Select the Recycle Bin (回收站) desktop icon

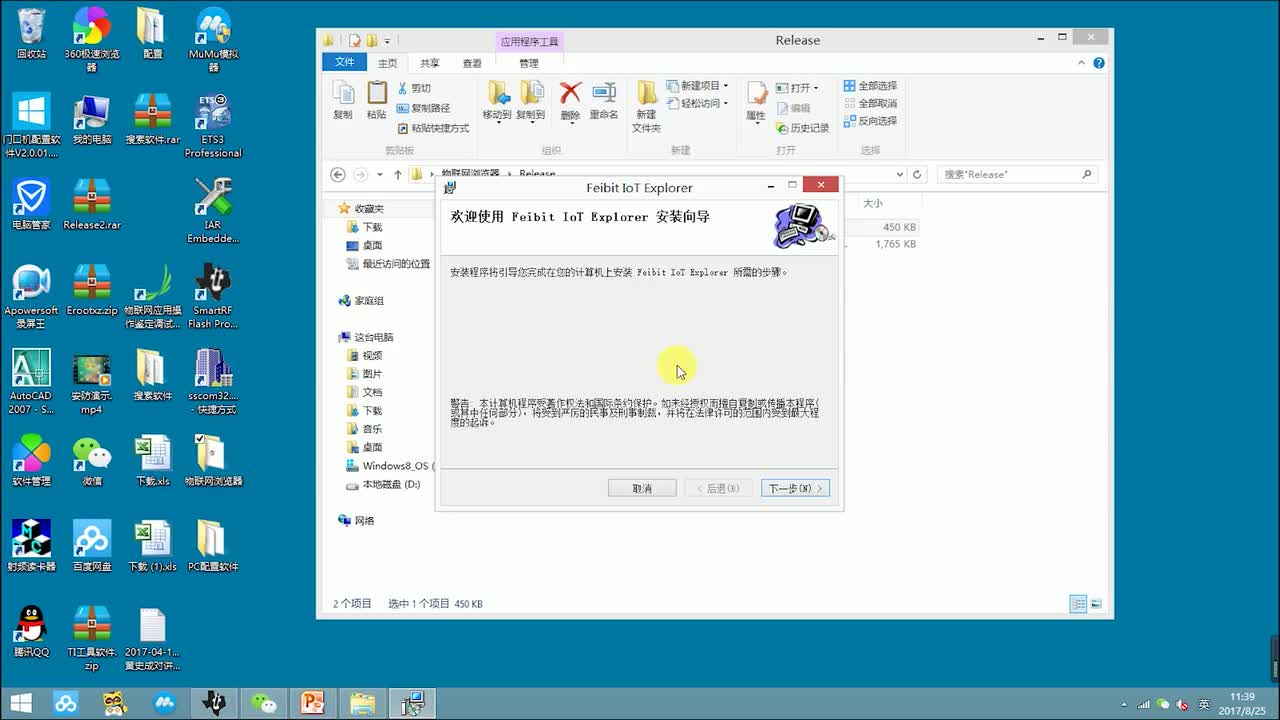pyautogui.click(x=31, y=34)
